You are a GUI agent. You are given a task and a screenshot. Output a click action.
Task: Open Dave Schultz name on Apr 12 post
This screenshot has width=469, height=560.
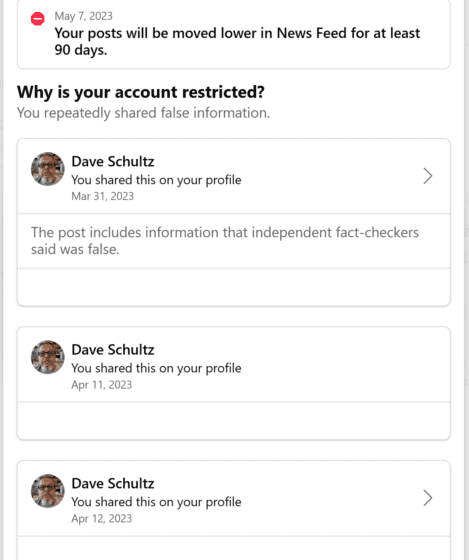click(113, 484)
